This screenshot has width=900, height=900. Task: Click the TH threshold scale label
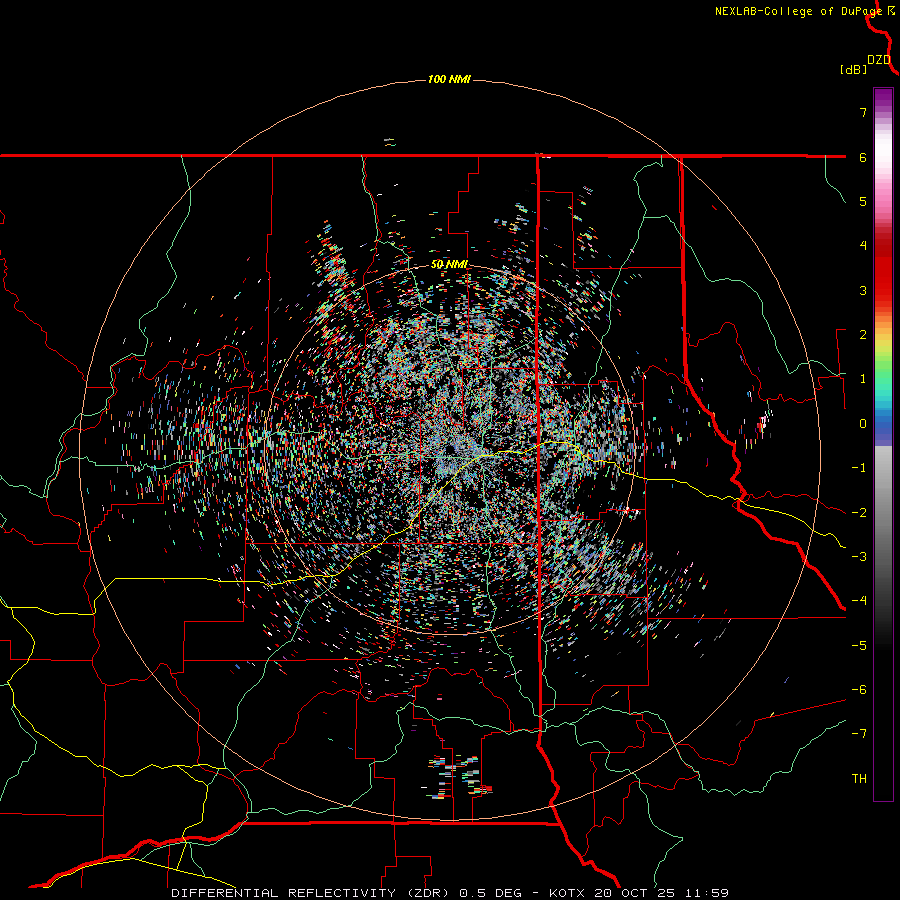tap(859, 779)
